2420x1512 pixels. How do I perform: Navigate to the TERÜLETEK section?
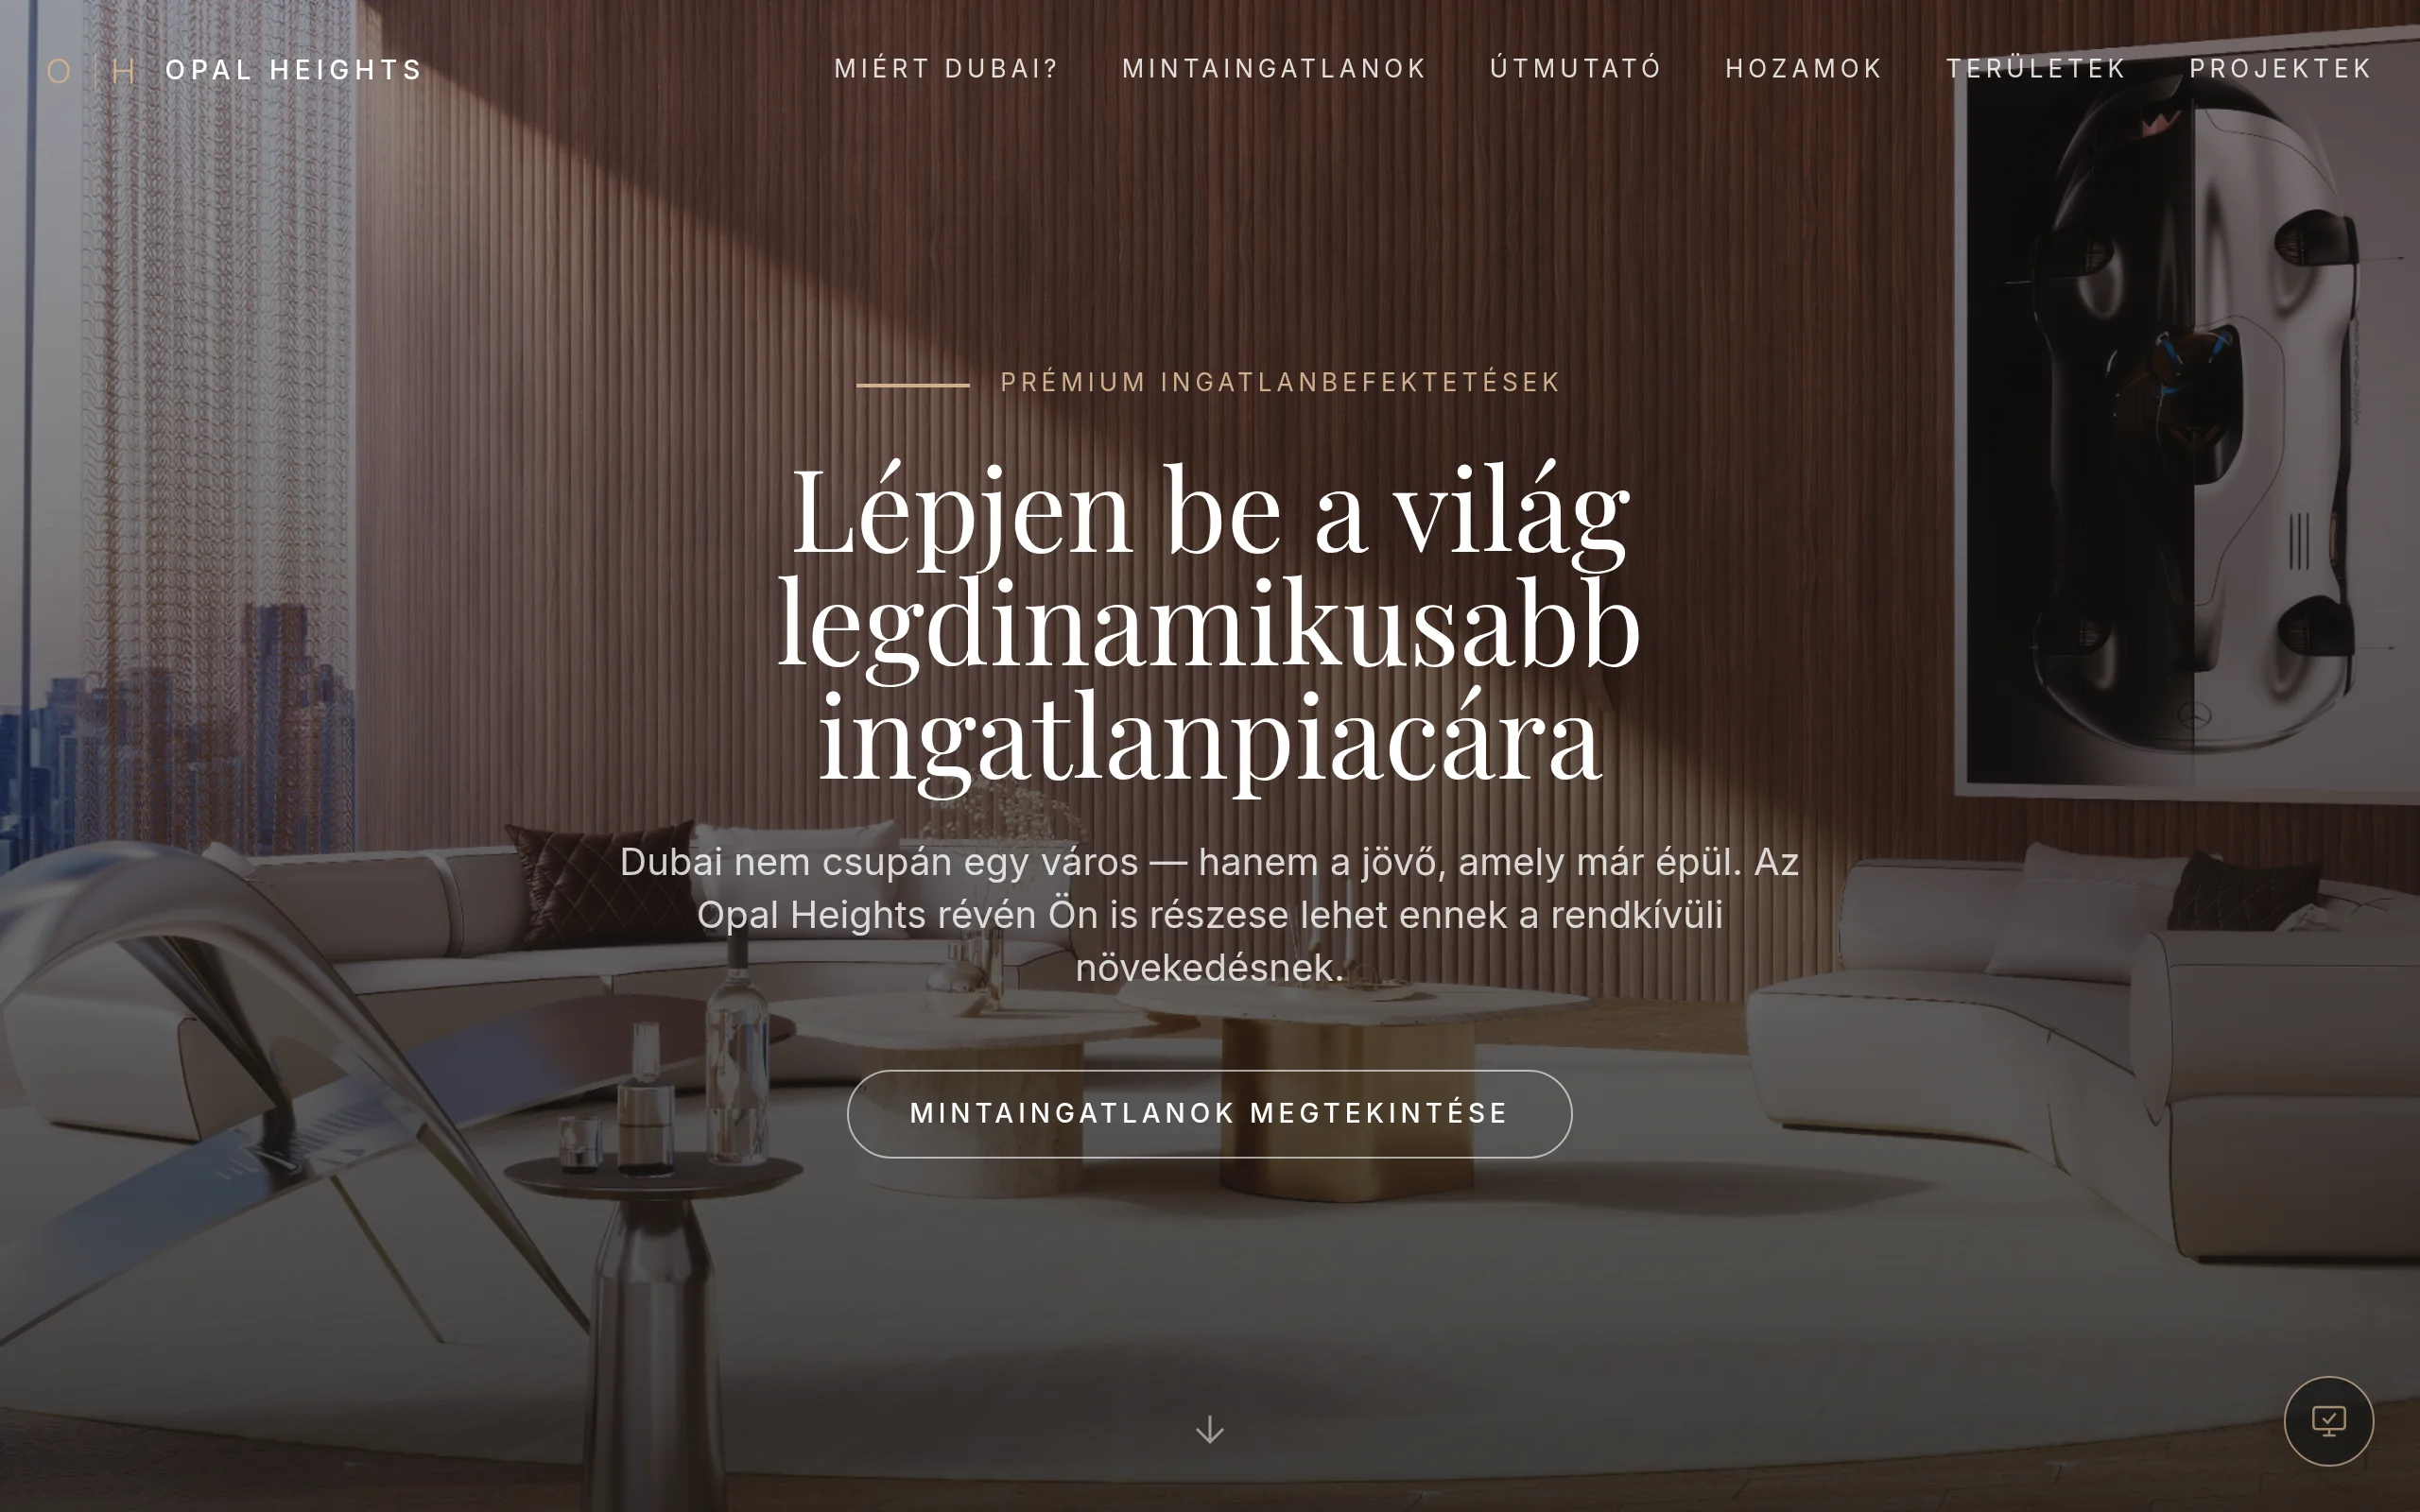pos(2035,69)
